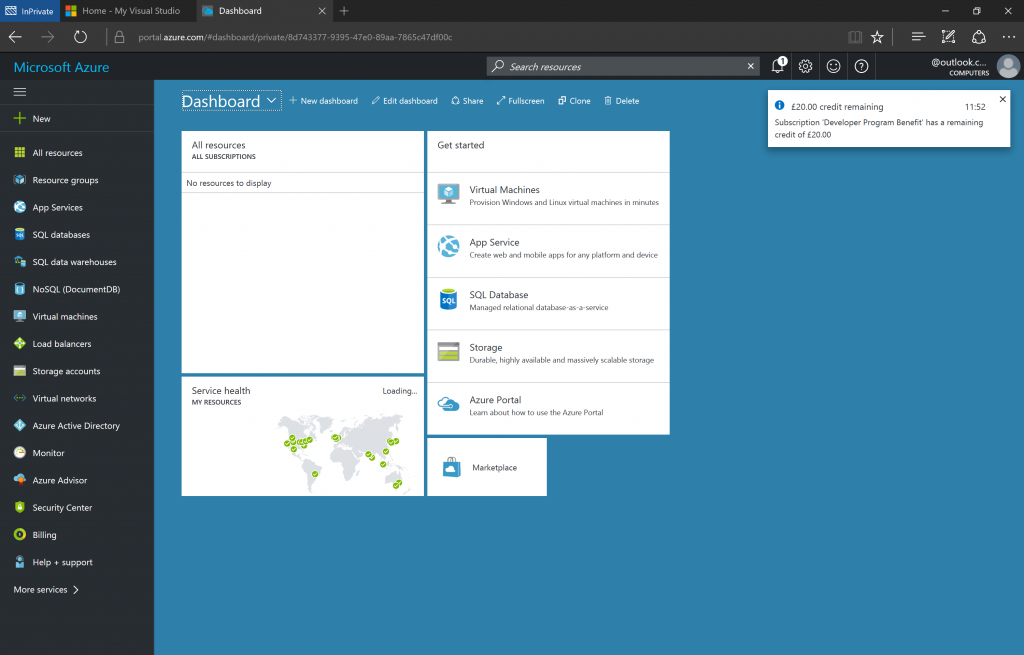Open a new browser tab
1024x655 pixels.
[x=344, y=11]
